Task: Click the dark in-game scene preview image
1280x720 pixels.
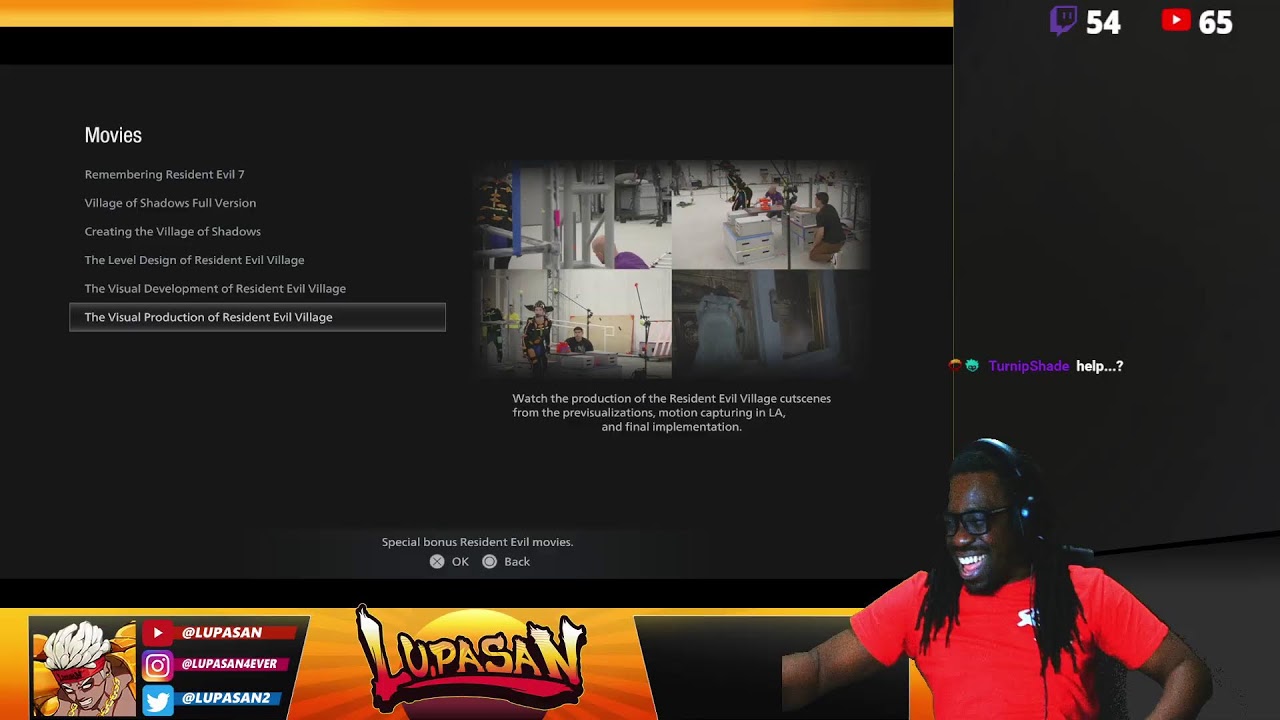Action: 771,324
